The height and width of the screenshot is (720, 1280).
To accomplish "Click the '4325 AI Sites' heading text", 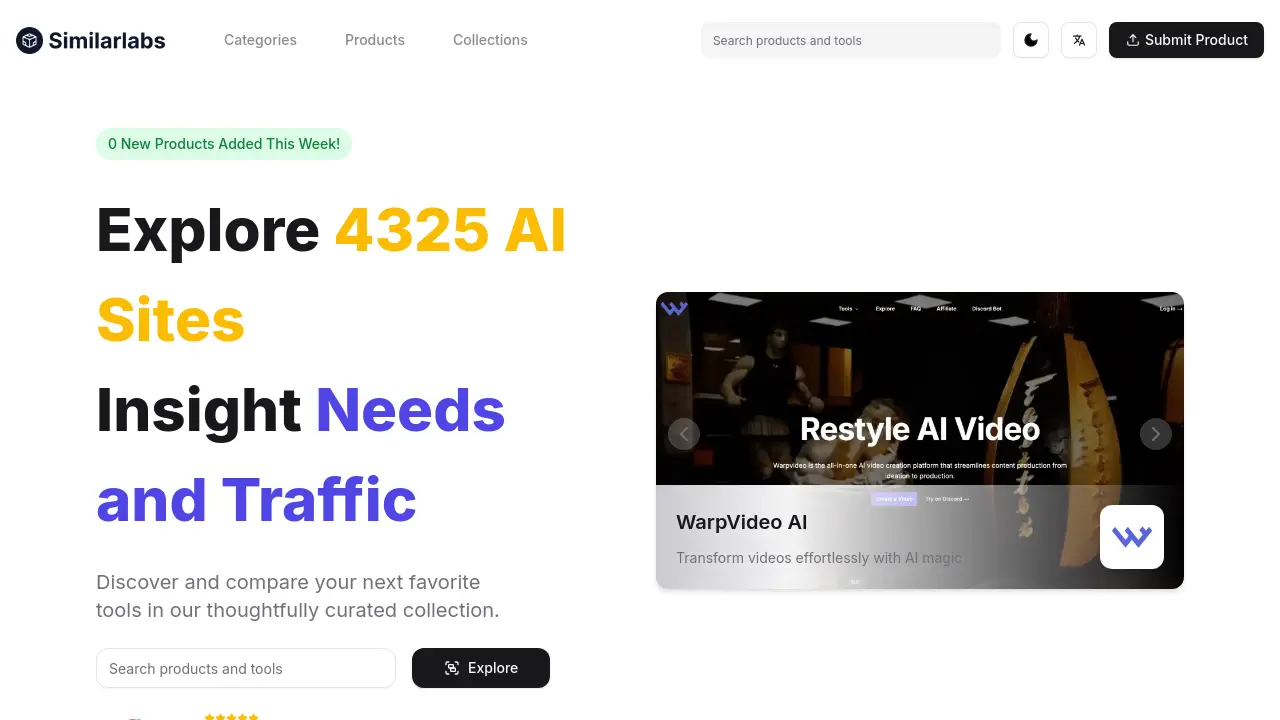I will [332, 275].
